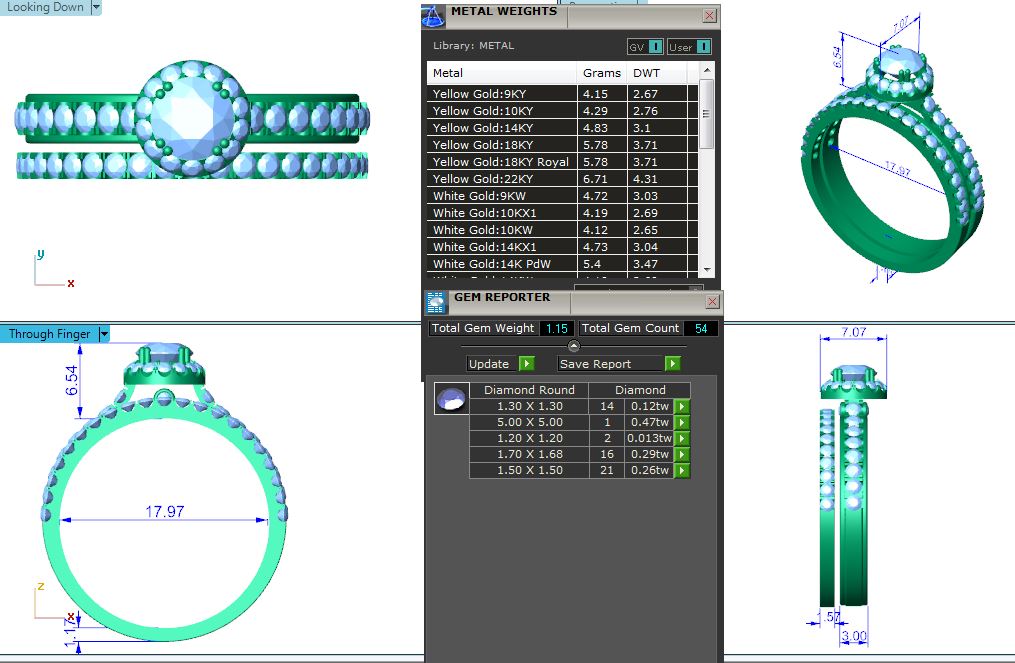Click green arrow on 1.70 X 1.68 row
Screen dimensions: 1015x663
(x=682, y=454)
